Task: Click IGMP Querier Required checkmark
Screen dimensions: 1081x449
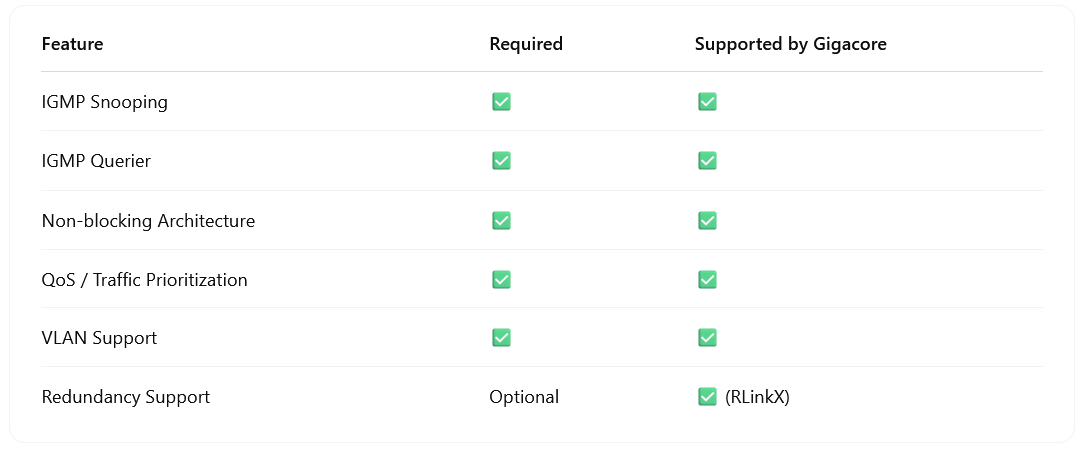Action: pyautogui.click(x=501, y=161)
